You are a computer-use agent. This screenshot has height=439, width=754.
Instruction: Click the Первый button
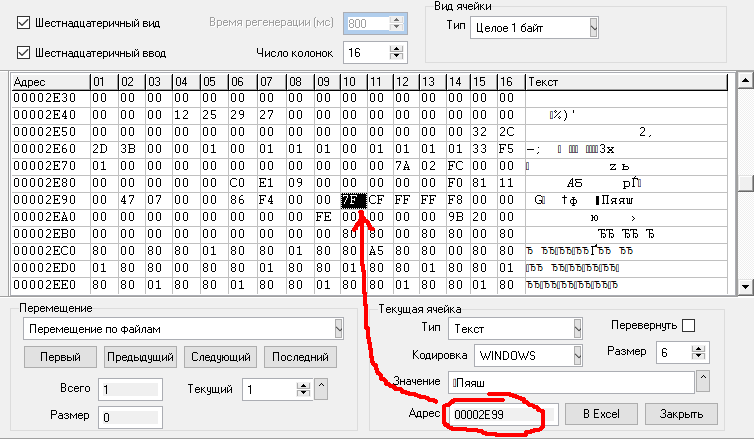tap(60, 357)
